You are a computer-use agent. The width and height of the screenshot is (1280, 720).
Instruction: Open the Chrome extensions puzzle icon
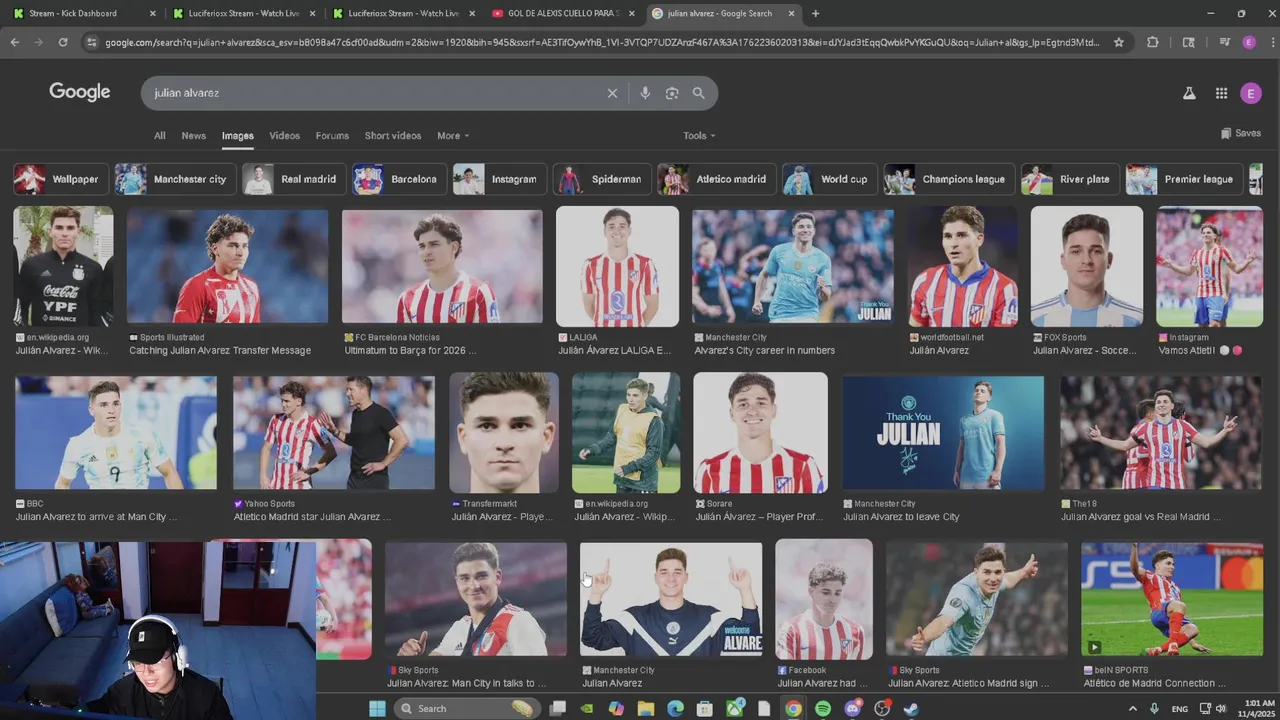(1153, 42)
